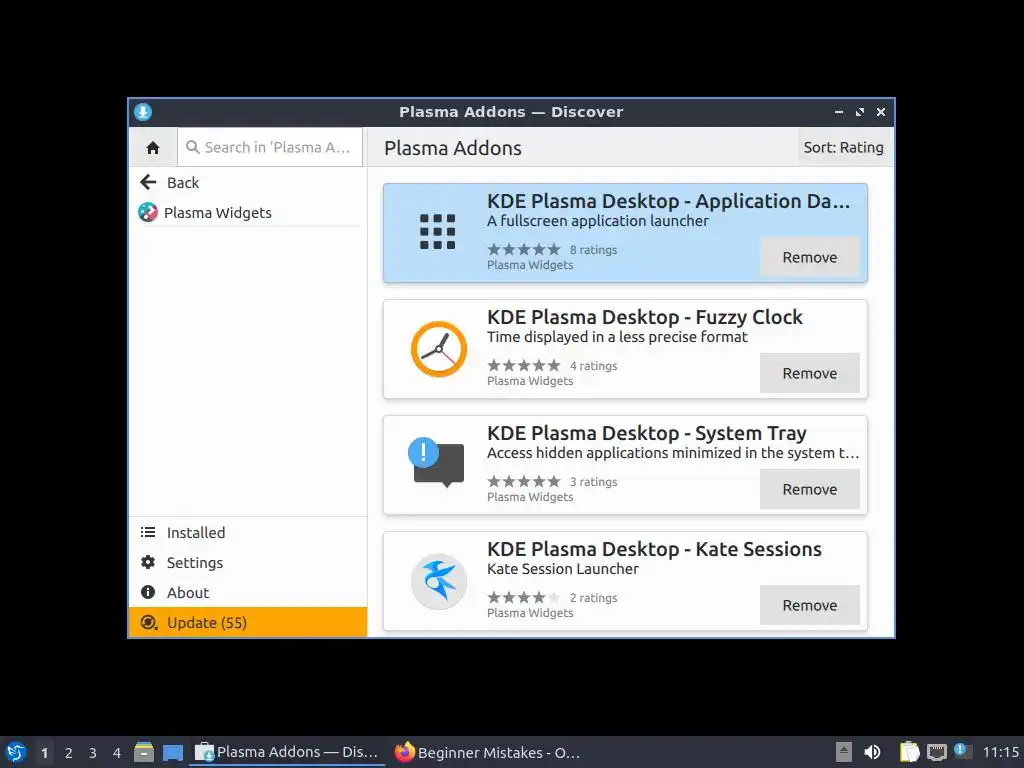Click the Fuzzy Clock icon
This screenshot has width=1024, height=768.
click(x=438, y=349)
